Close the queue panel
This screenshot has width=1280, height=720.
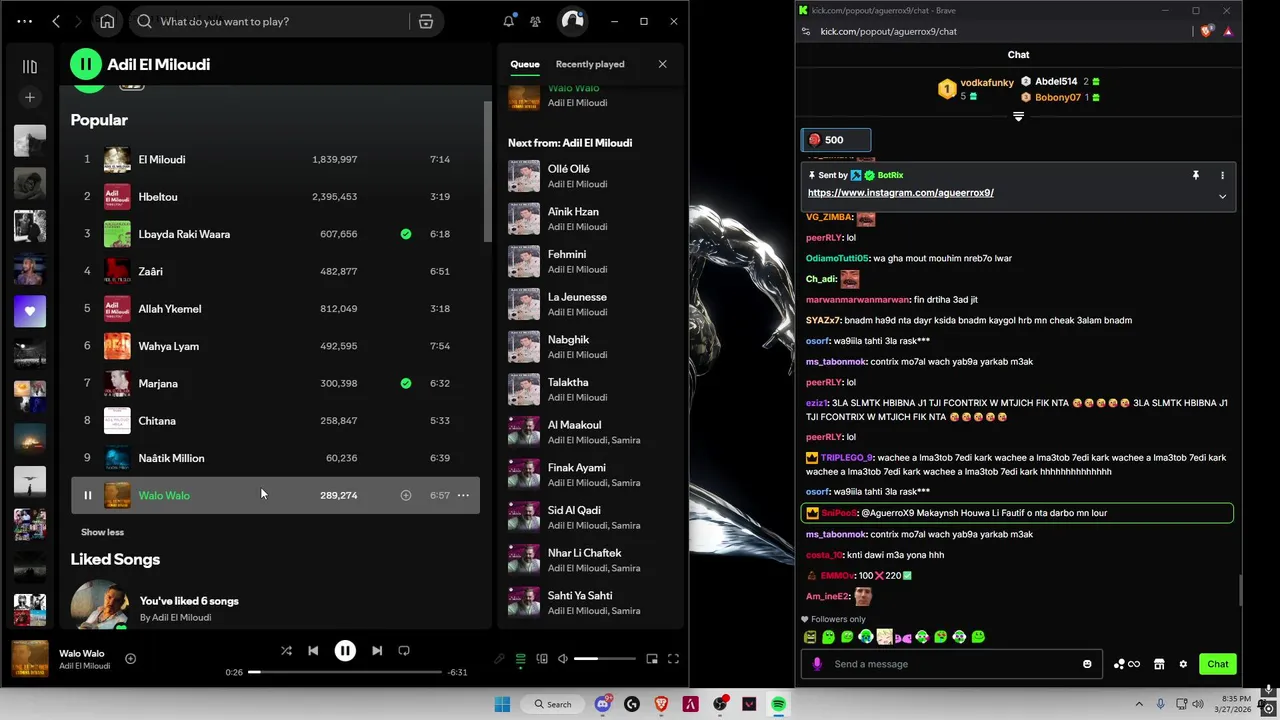(x=662, y=64)
